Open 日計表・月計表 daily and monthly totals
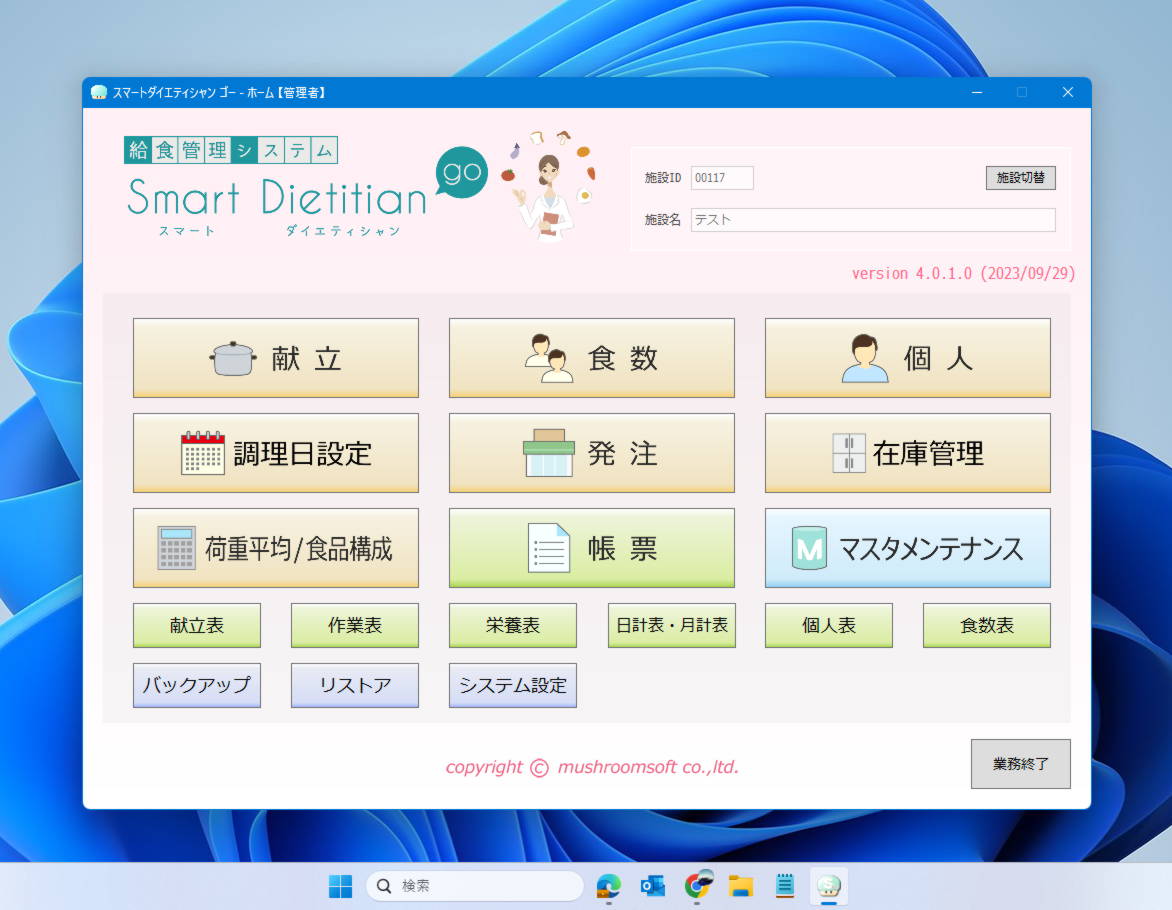The width and height of the screenshot is (1172, 910). [671, 625]
